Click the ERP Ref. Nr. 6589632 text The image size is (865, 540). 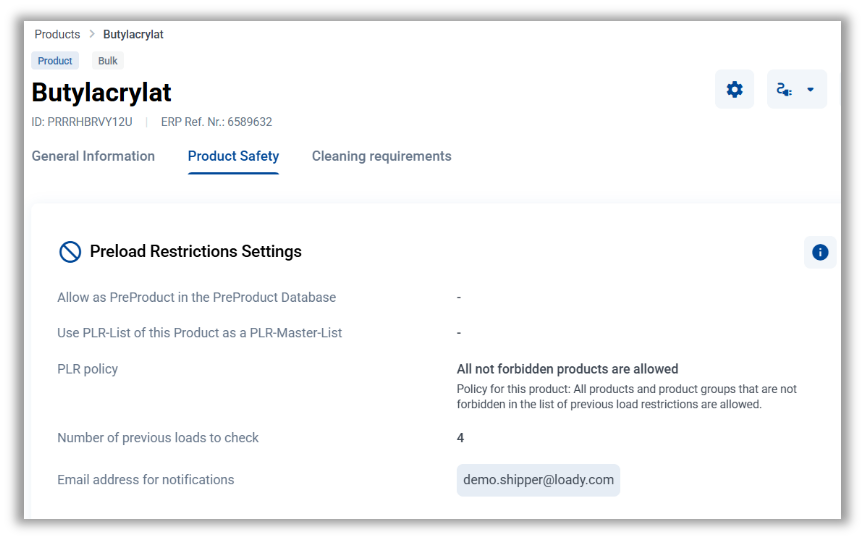(216, 122)
